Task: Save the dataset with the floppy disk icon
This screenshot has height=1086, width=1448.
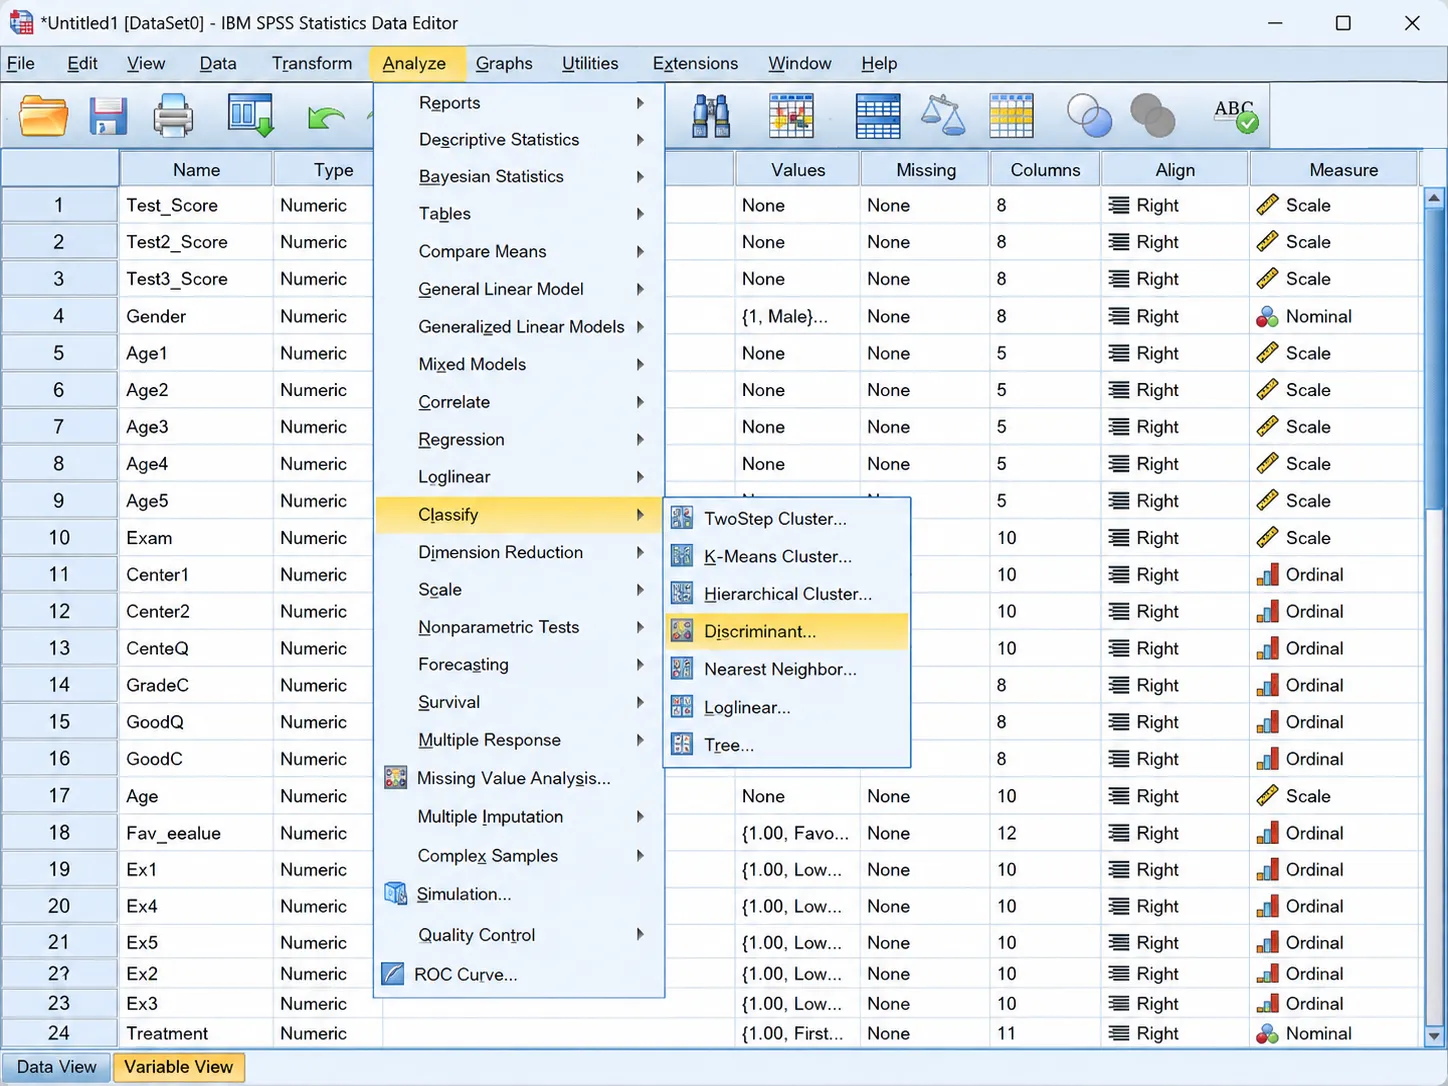Action: [x=108, y=116]
